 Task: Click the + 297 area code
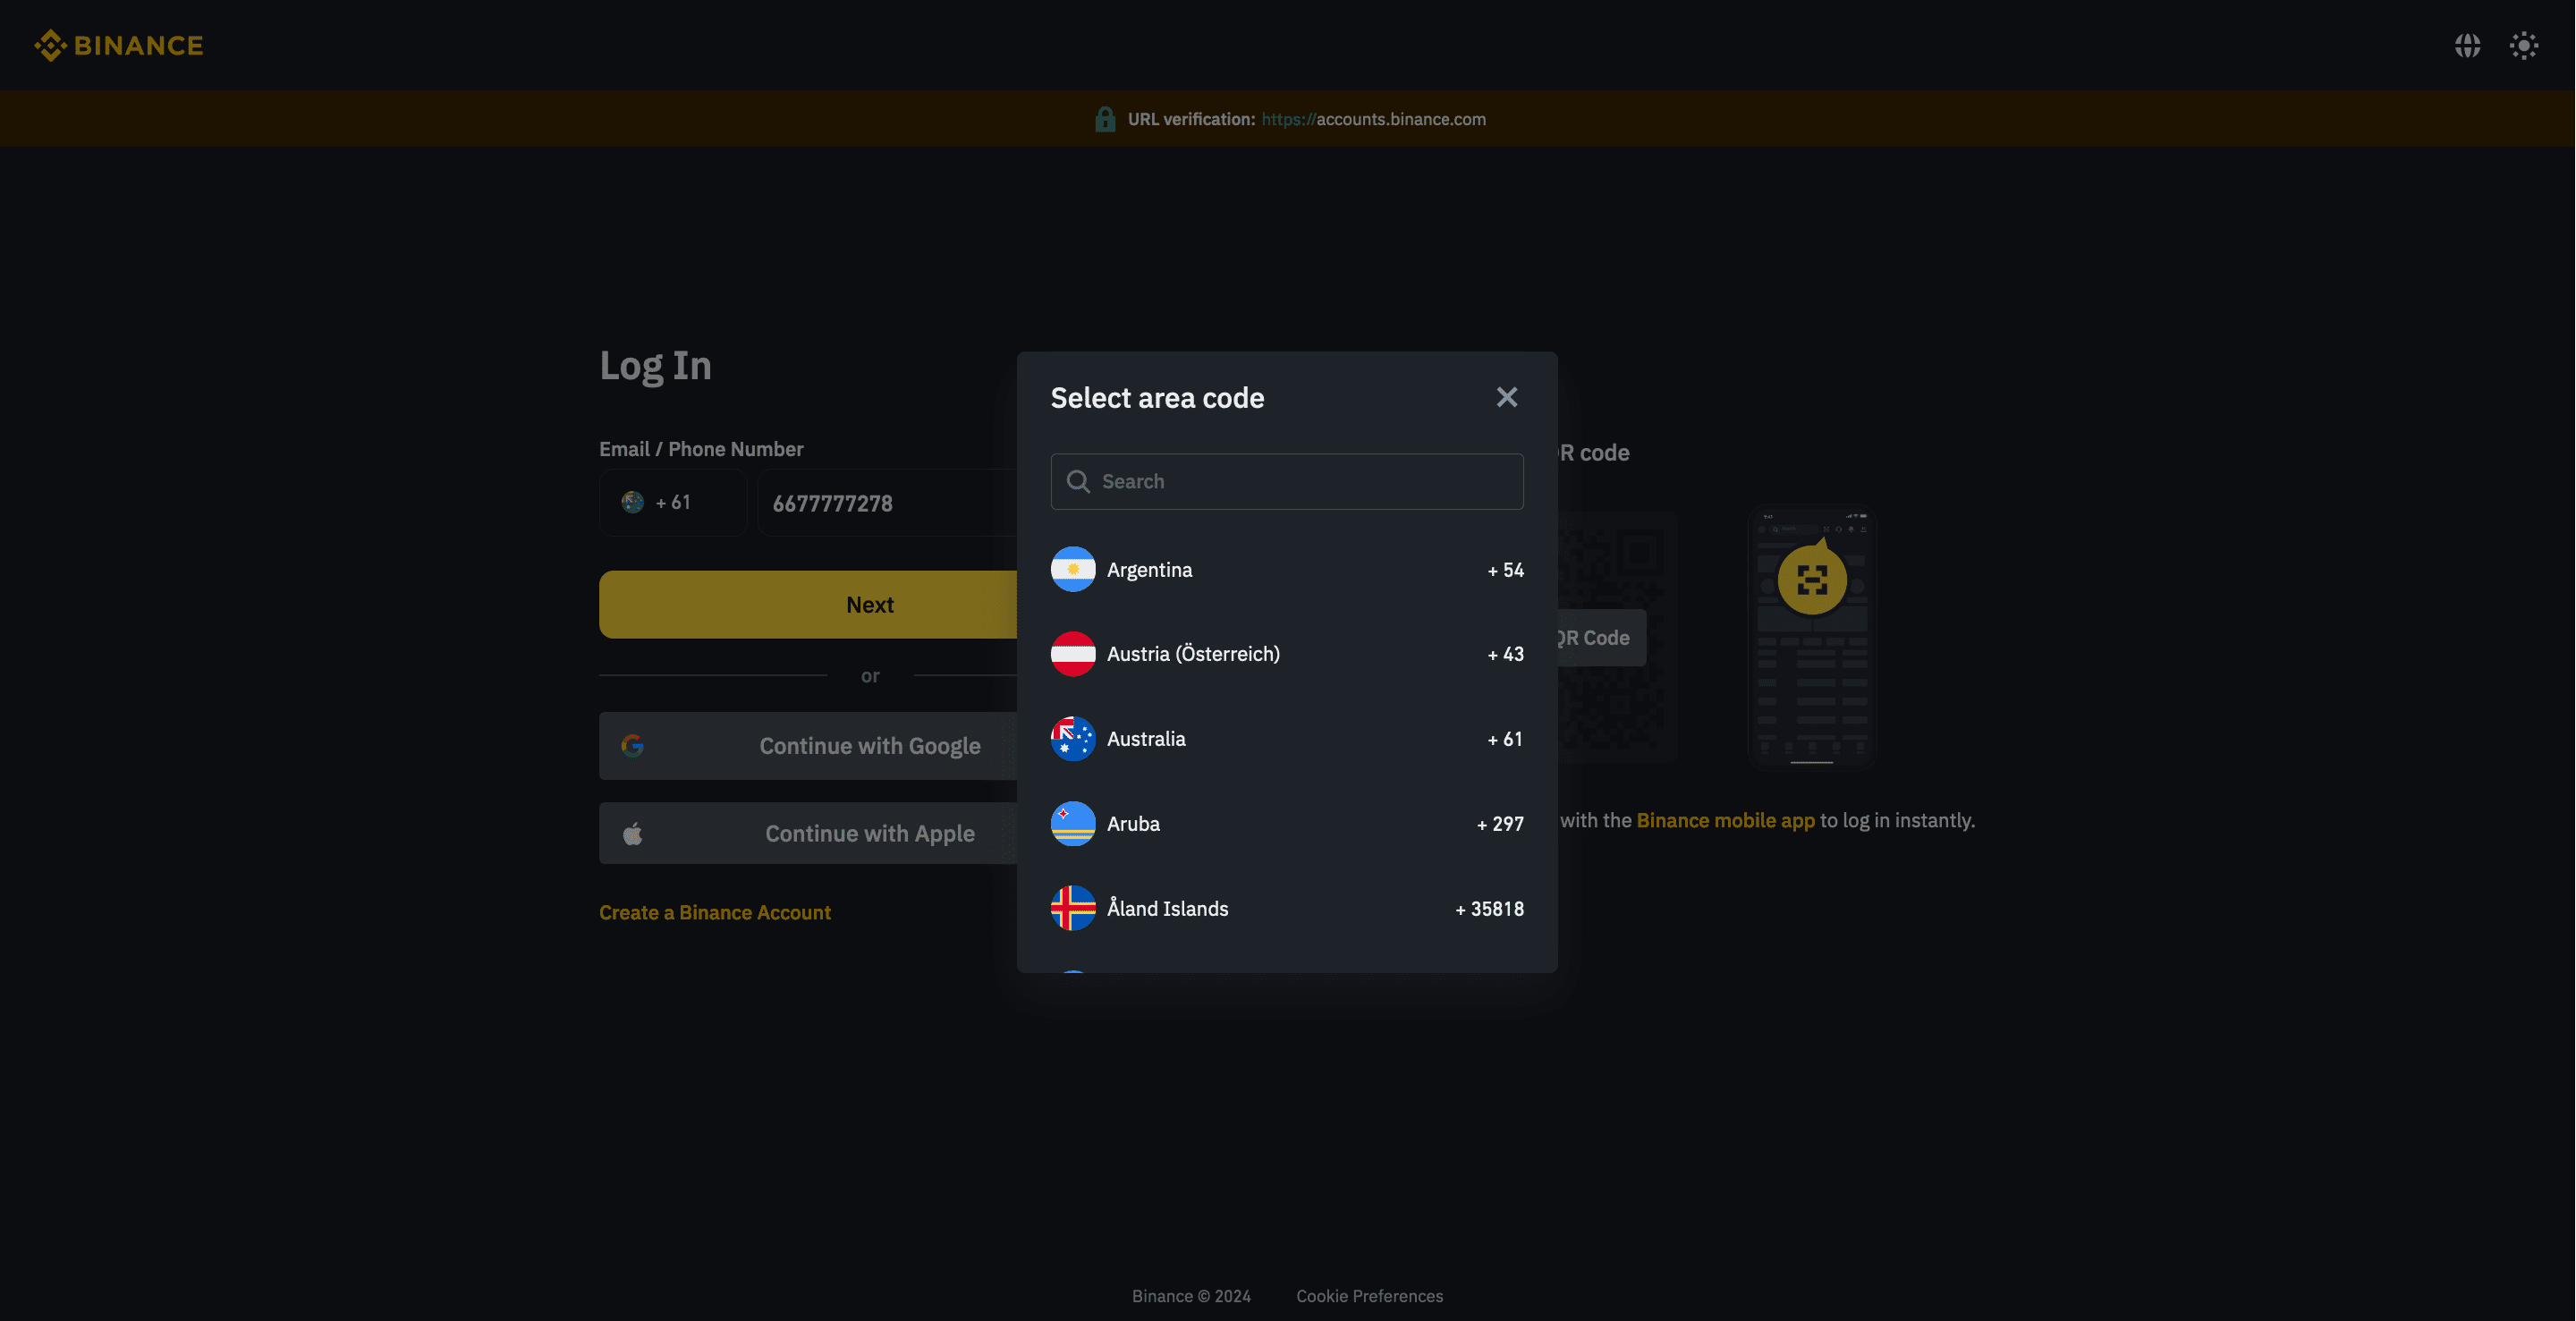pos(1500,824)
